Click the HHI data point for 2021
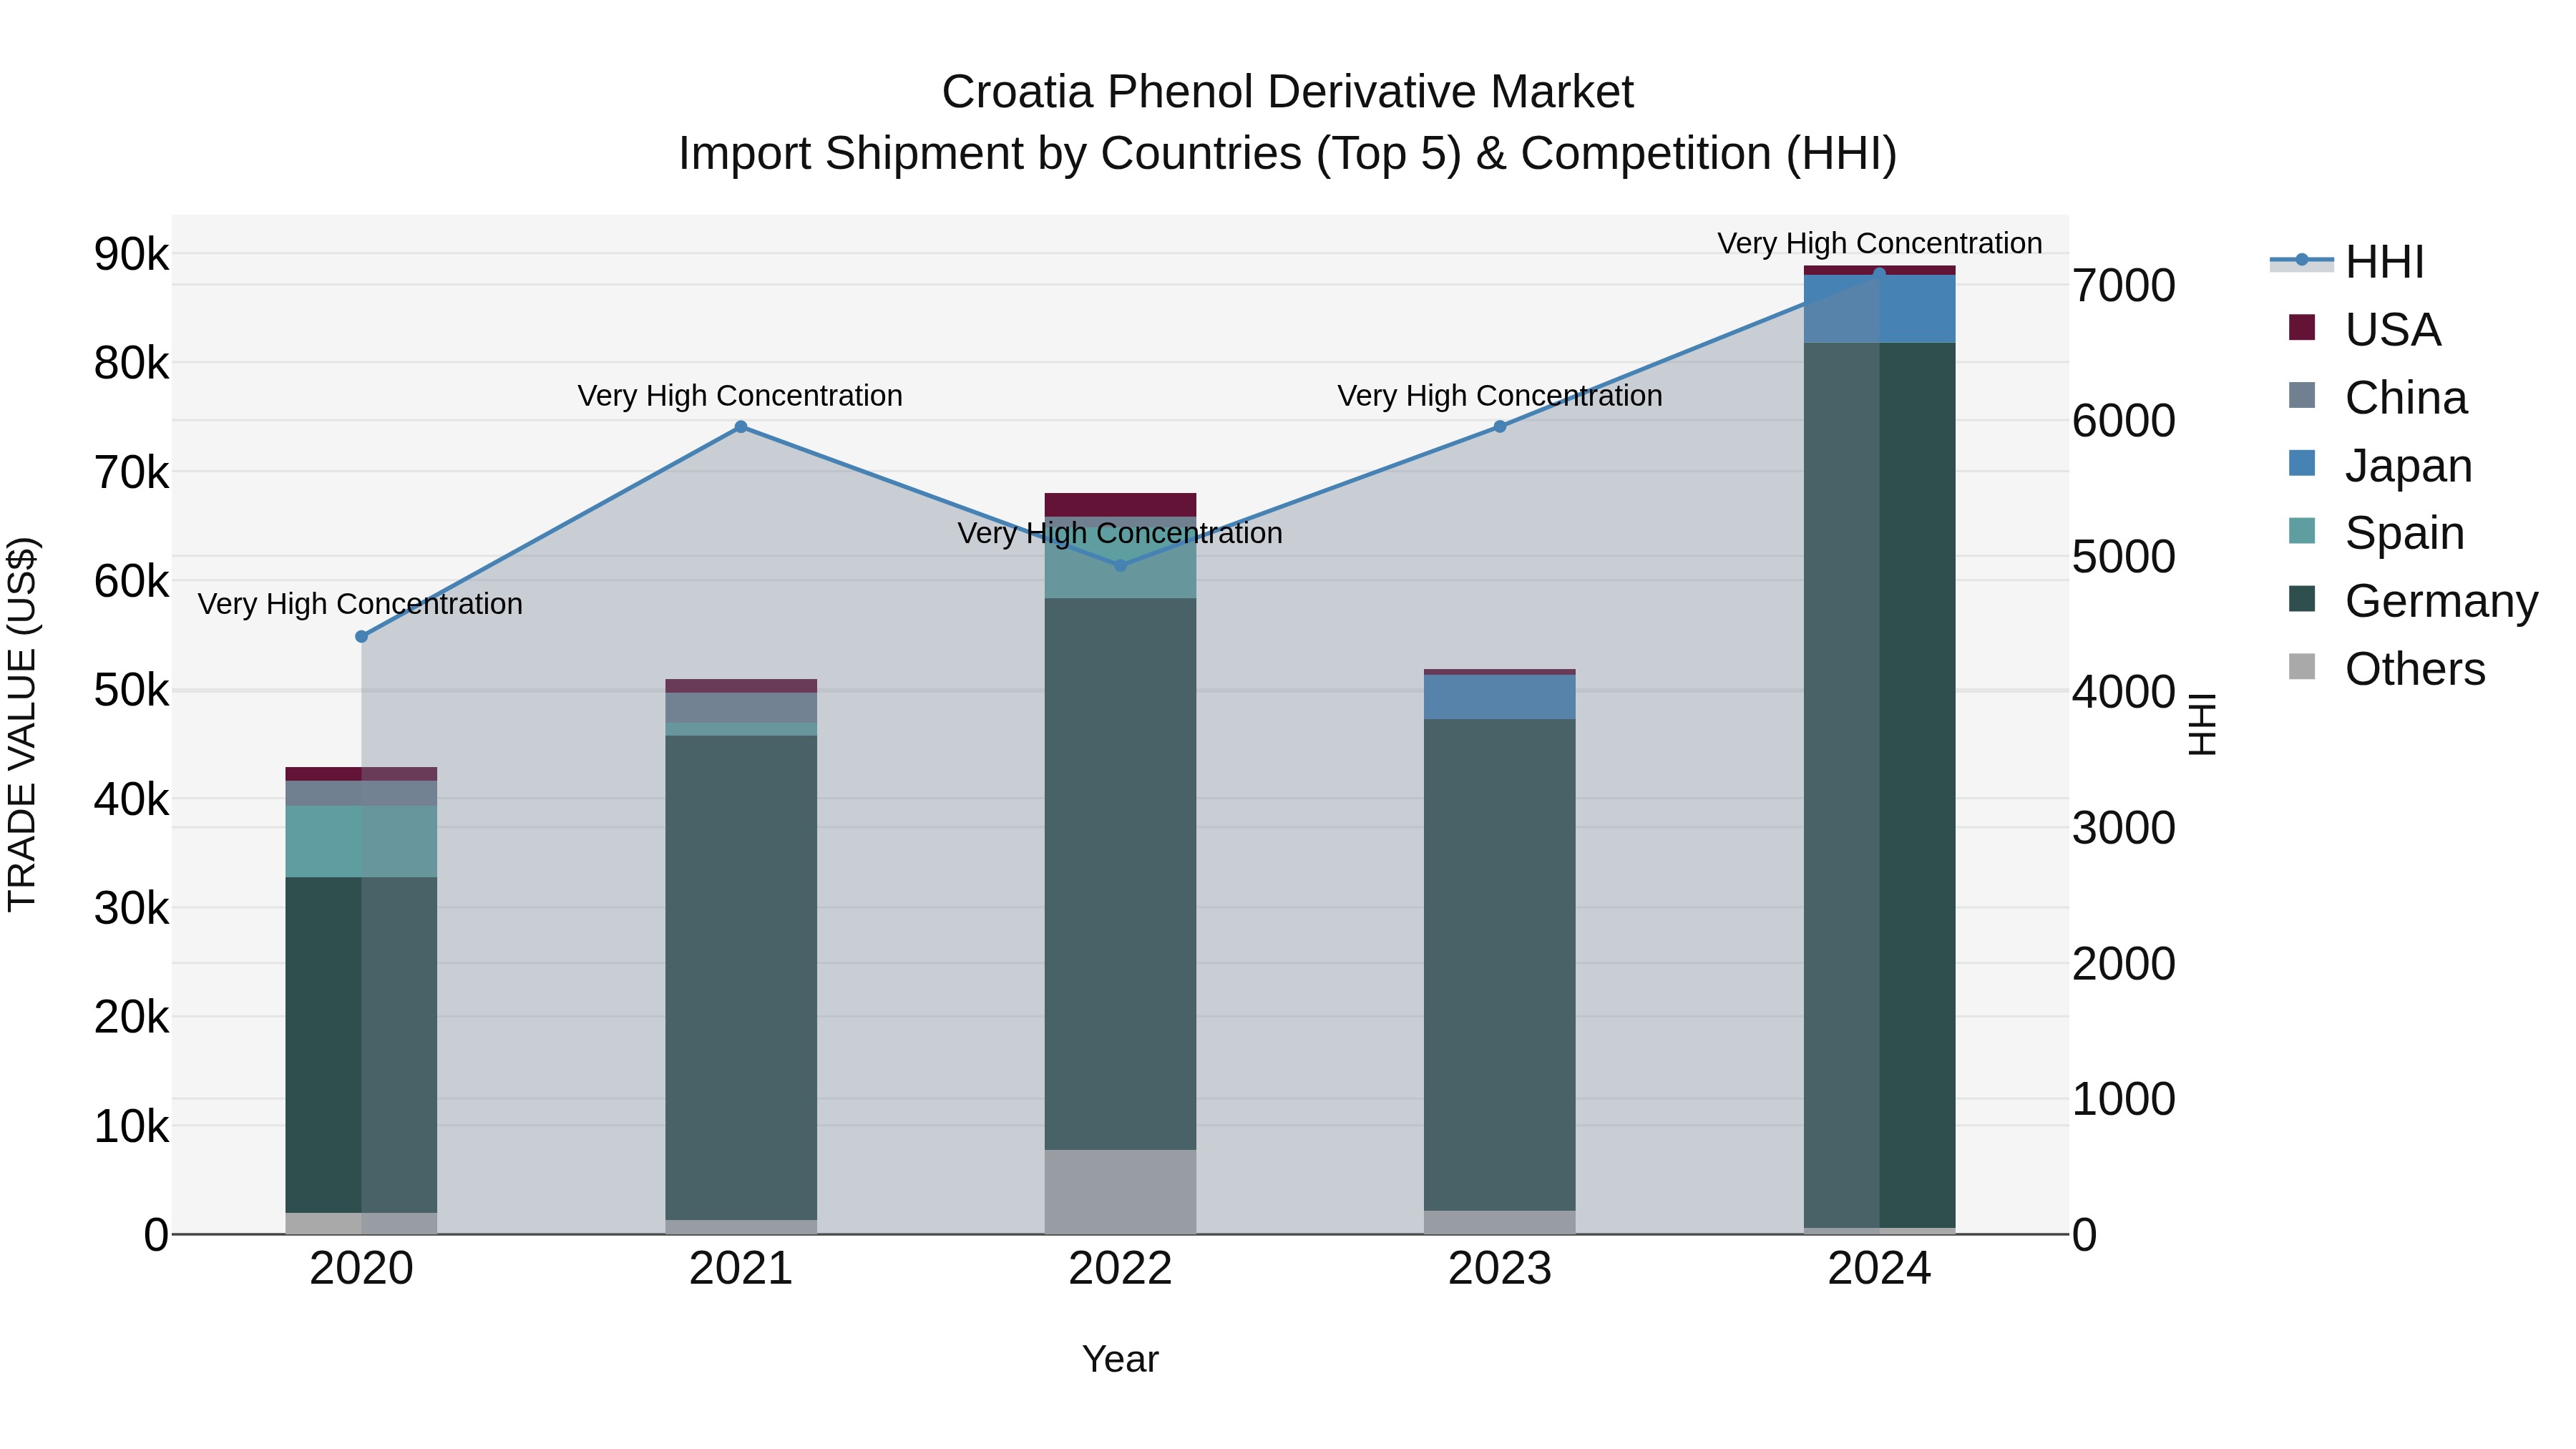The width and height of the screenshot is (2576, 1449). point(741,427)
